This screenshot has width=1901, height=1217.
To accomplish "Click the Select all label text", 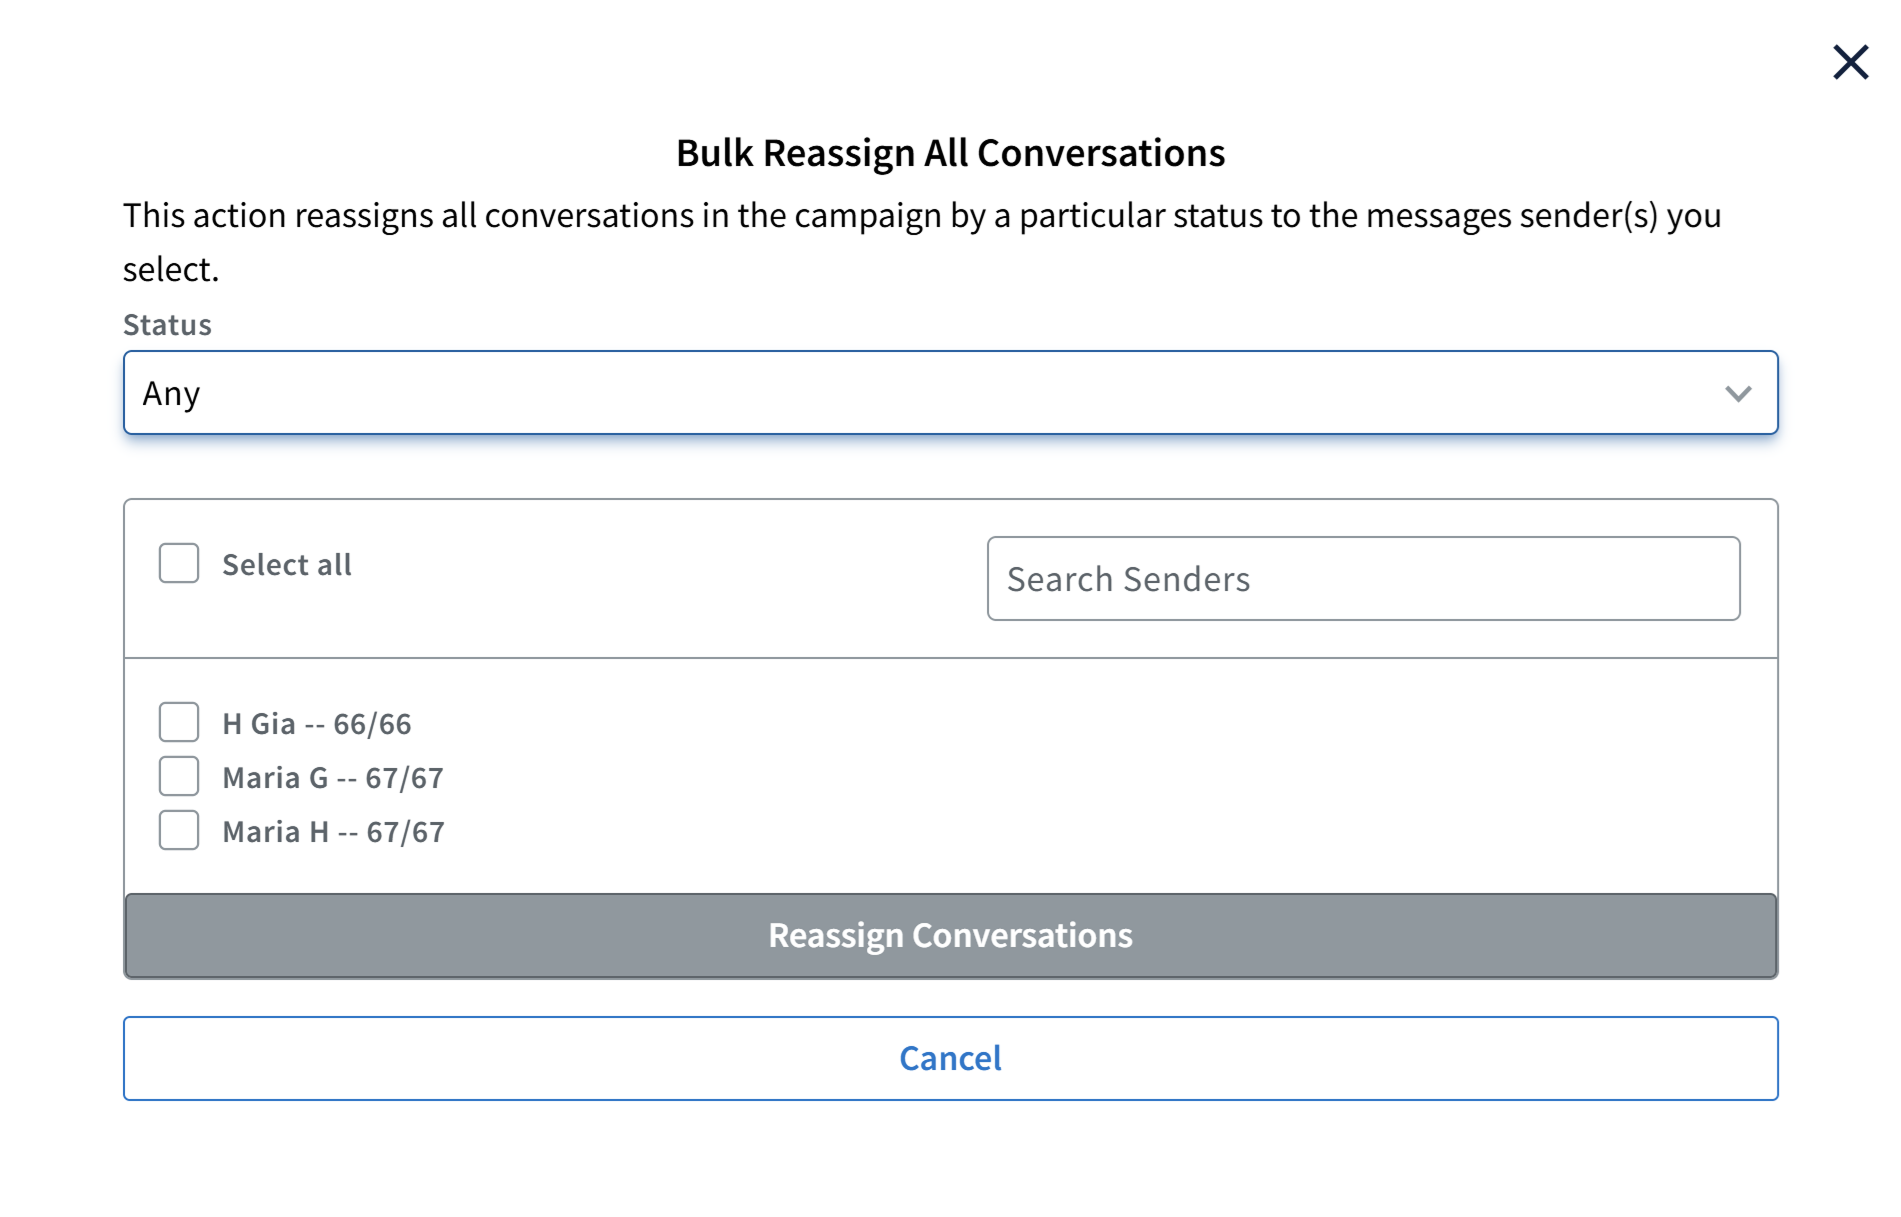I will 286,564.
